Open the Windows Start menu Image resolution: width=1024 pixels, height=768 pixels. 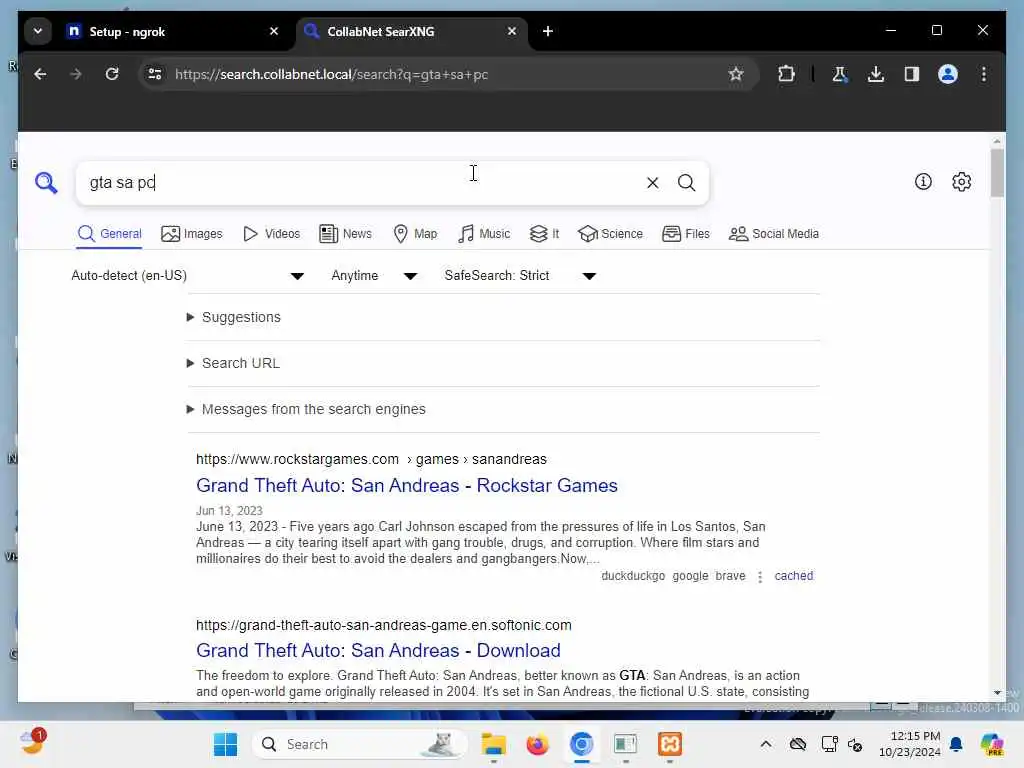coord(225,744)
